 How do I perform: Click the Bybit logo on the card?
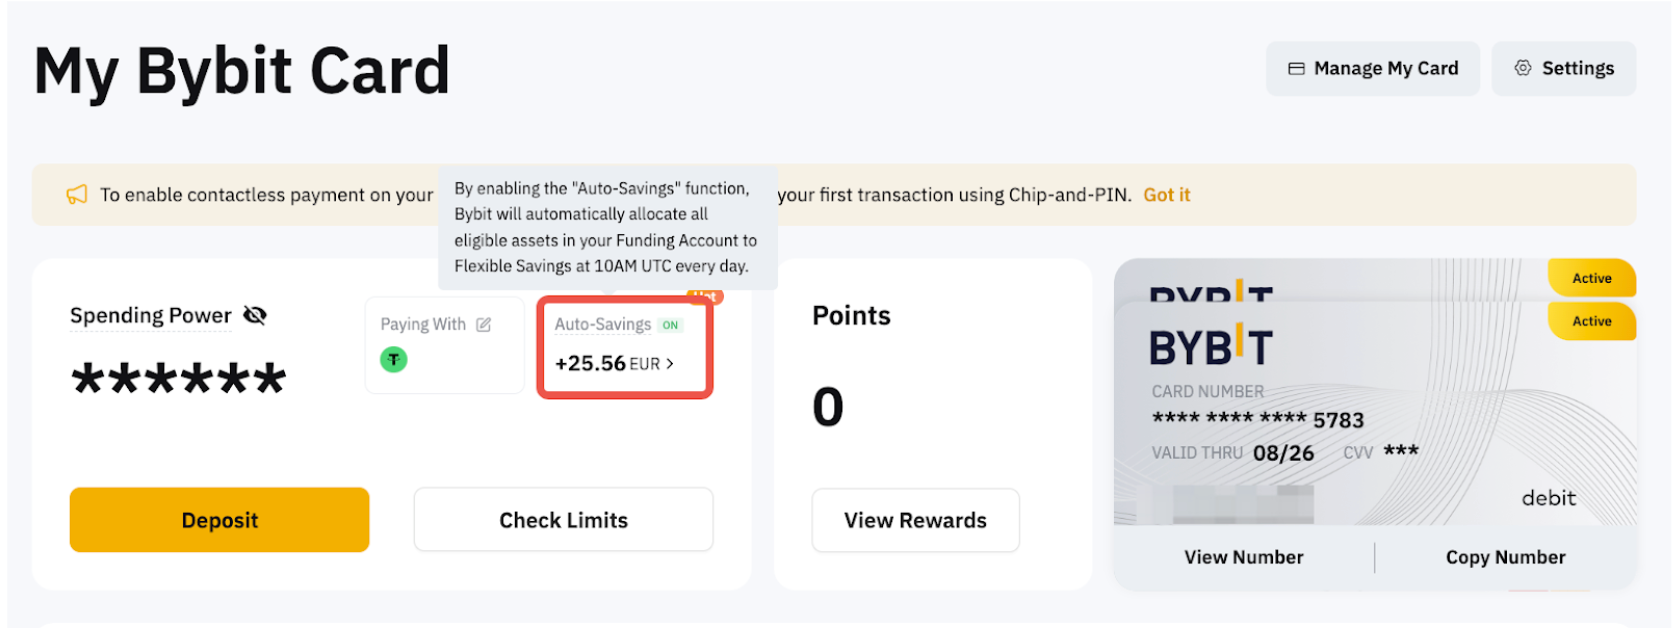1210,346
